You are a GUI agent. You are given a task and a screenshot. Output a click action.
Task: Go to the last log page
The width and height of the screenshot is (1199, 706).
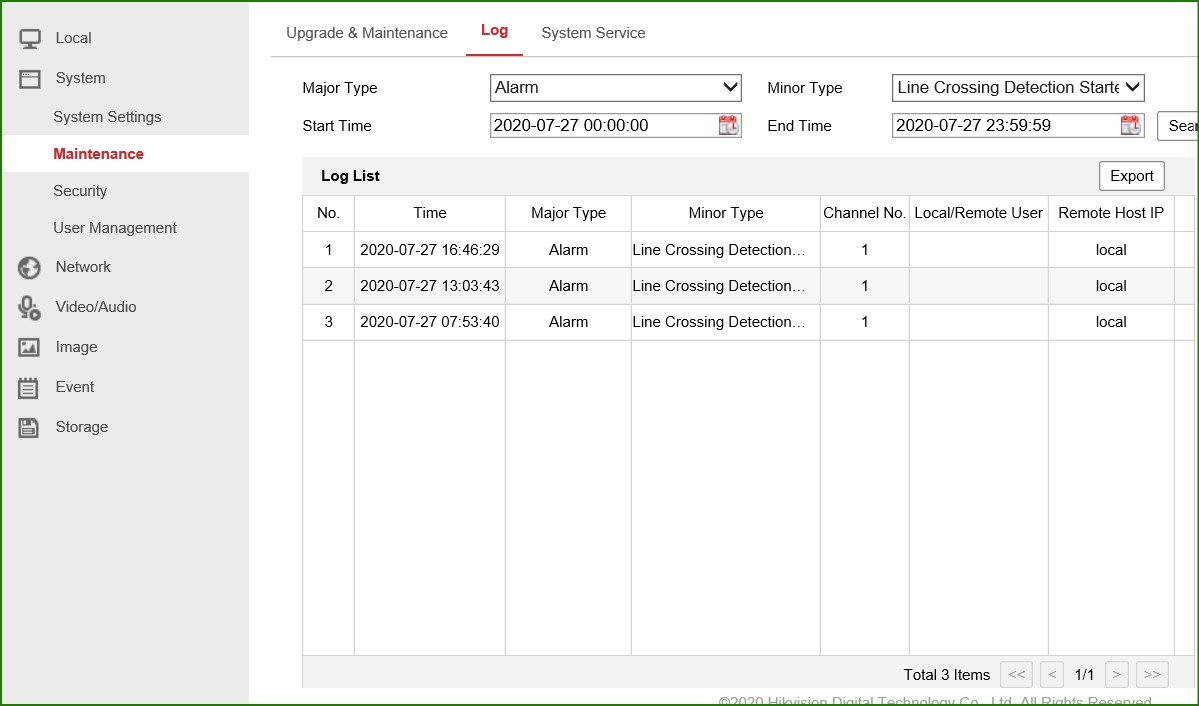coord(1151,675)
